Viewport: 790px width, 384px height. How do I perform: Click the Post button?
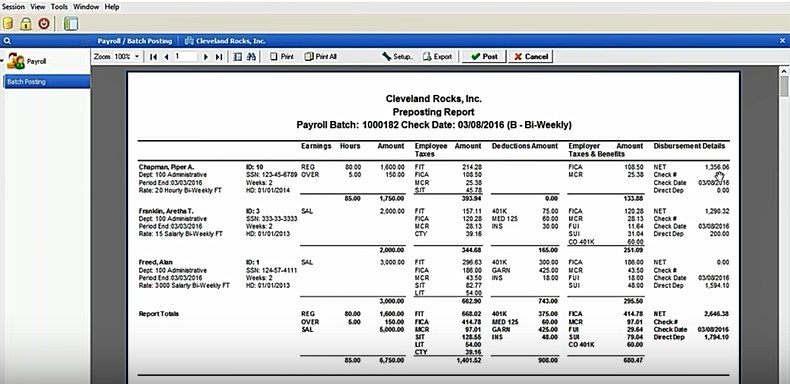coord(484,56)
